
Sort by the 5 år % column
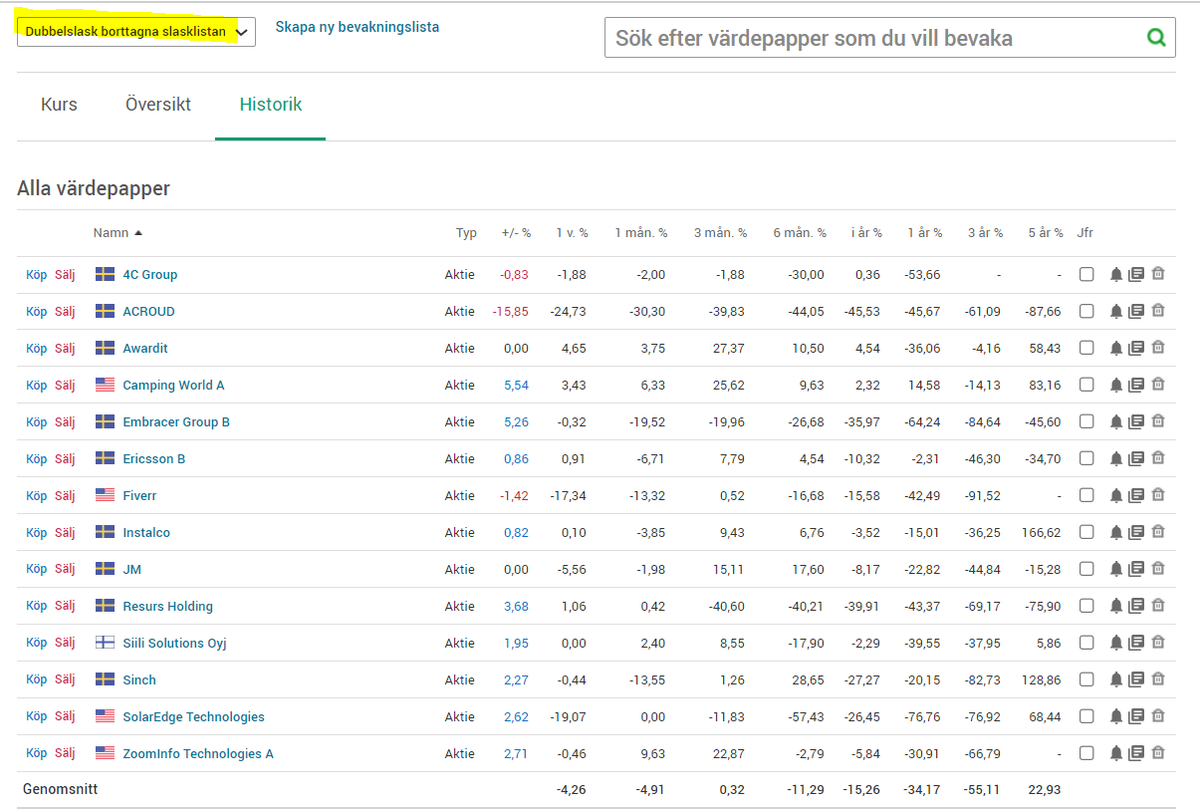1045,233
